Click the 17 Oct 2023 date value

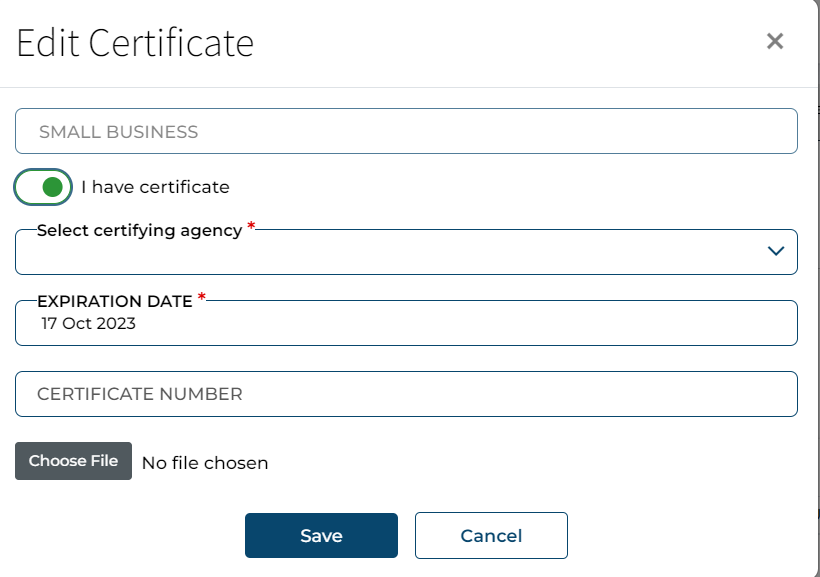(88, 324)
